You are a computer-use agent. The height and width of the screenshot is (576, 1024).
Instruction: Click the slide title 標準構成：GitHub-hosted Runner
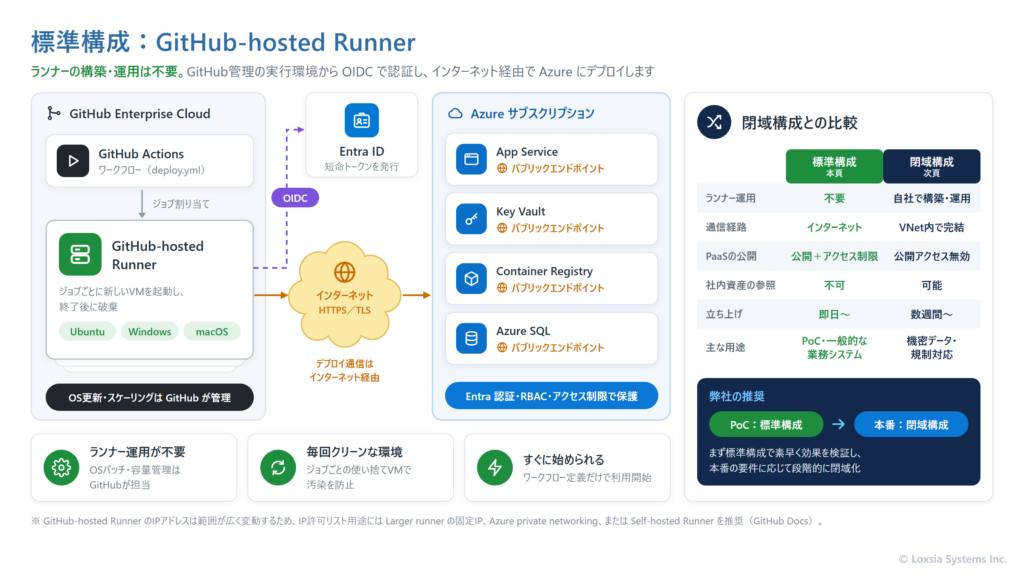[223, 42]
